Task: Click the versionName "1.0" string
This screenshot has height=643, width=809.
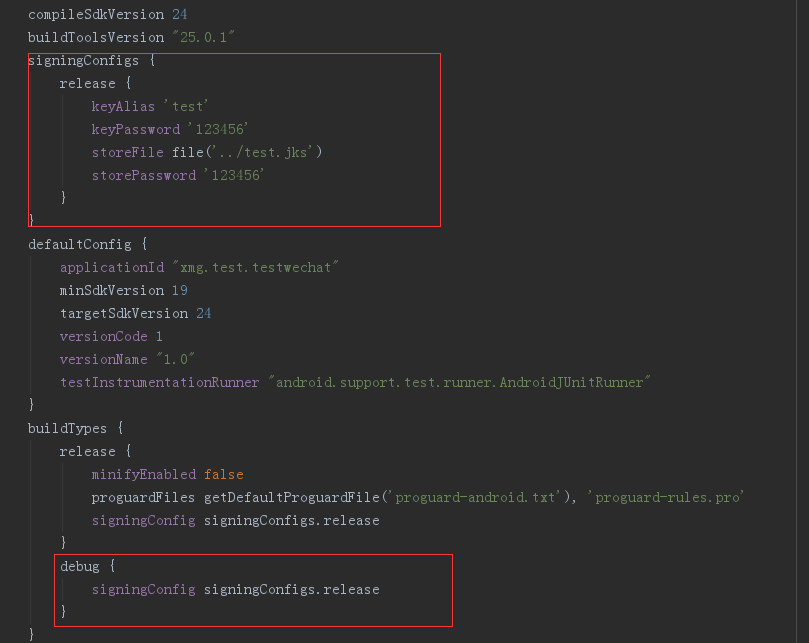Action: coord(175,359)
